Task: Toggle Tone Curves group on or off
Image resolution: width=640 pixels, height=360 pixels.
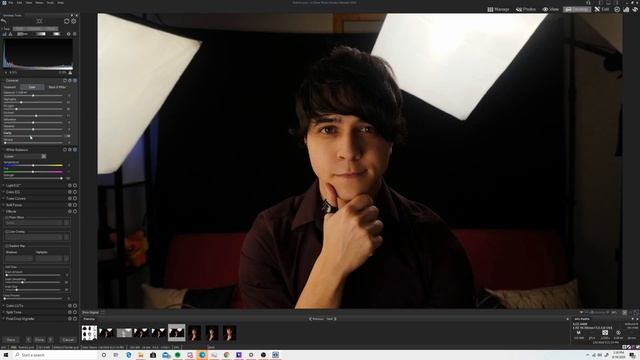Action: pos(75,198)
